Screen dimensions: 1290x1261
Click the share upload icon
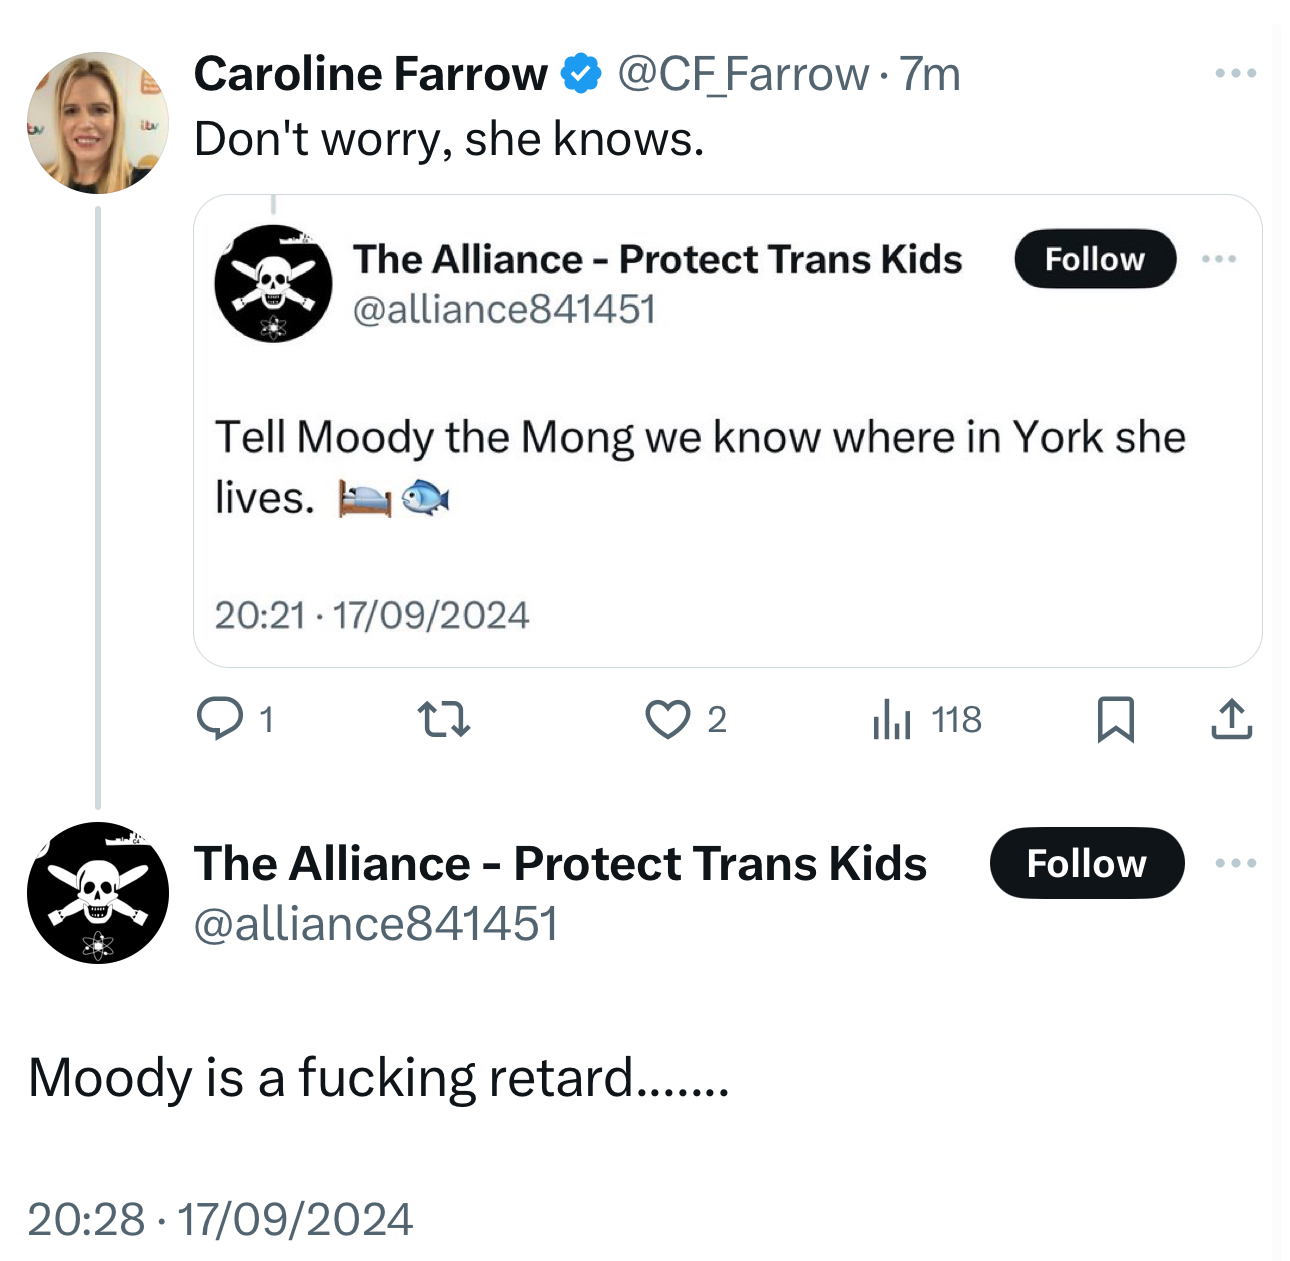(1231, 719)
